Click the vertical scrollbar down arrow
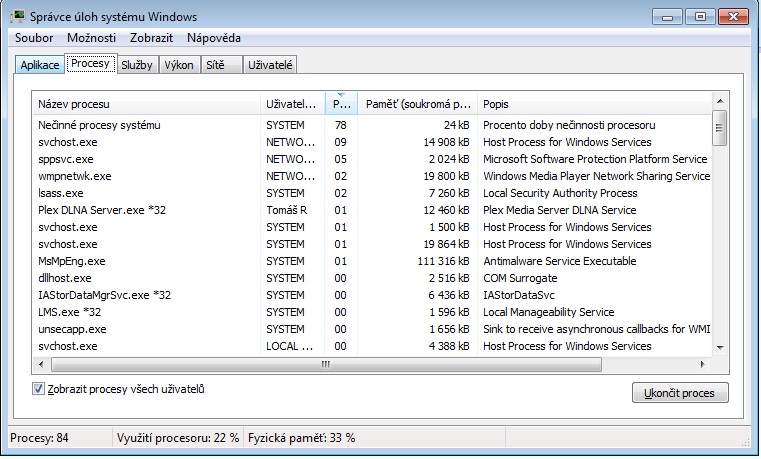Screen dimensions: 761x459 pos(719,347)
